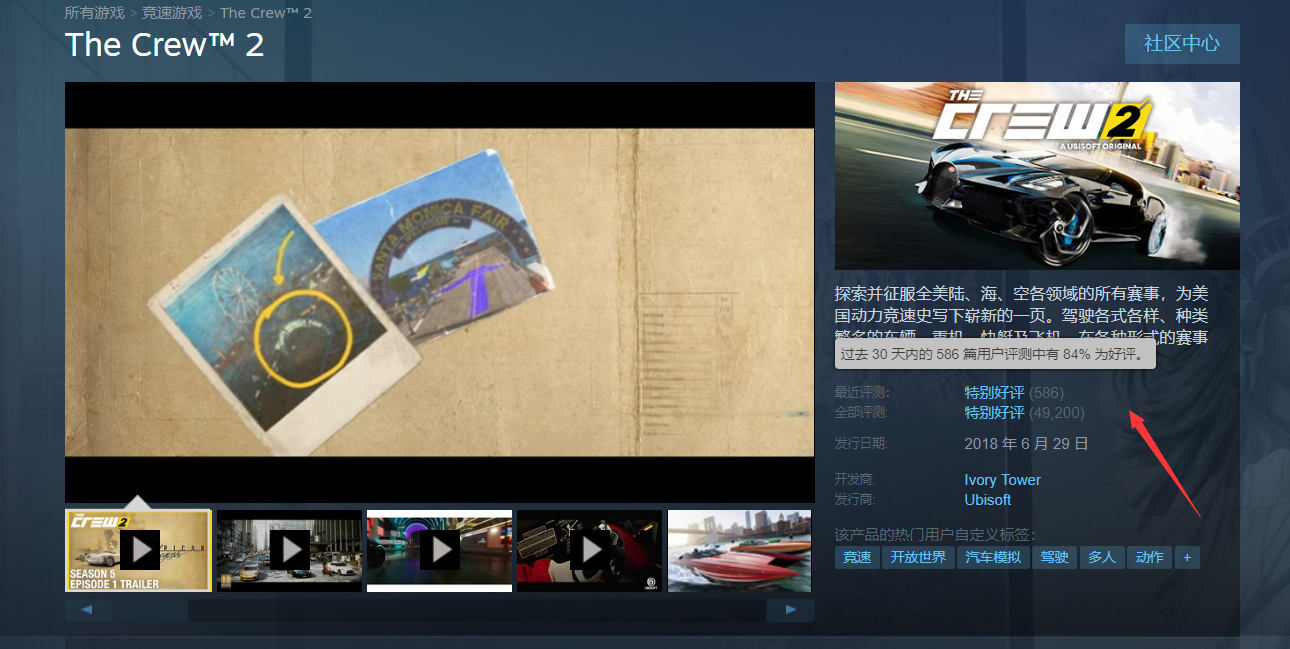The width and height of the screenshot is (1290, 649).
Task: Select the 驾驶 tag
Action: 1054,557
